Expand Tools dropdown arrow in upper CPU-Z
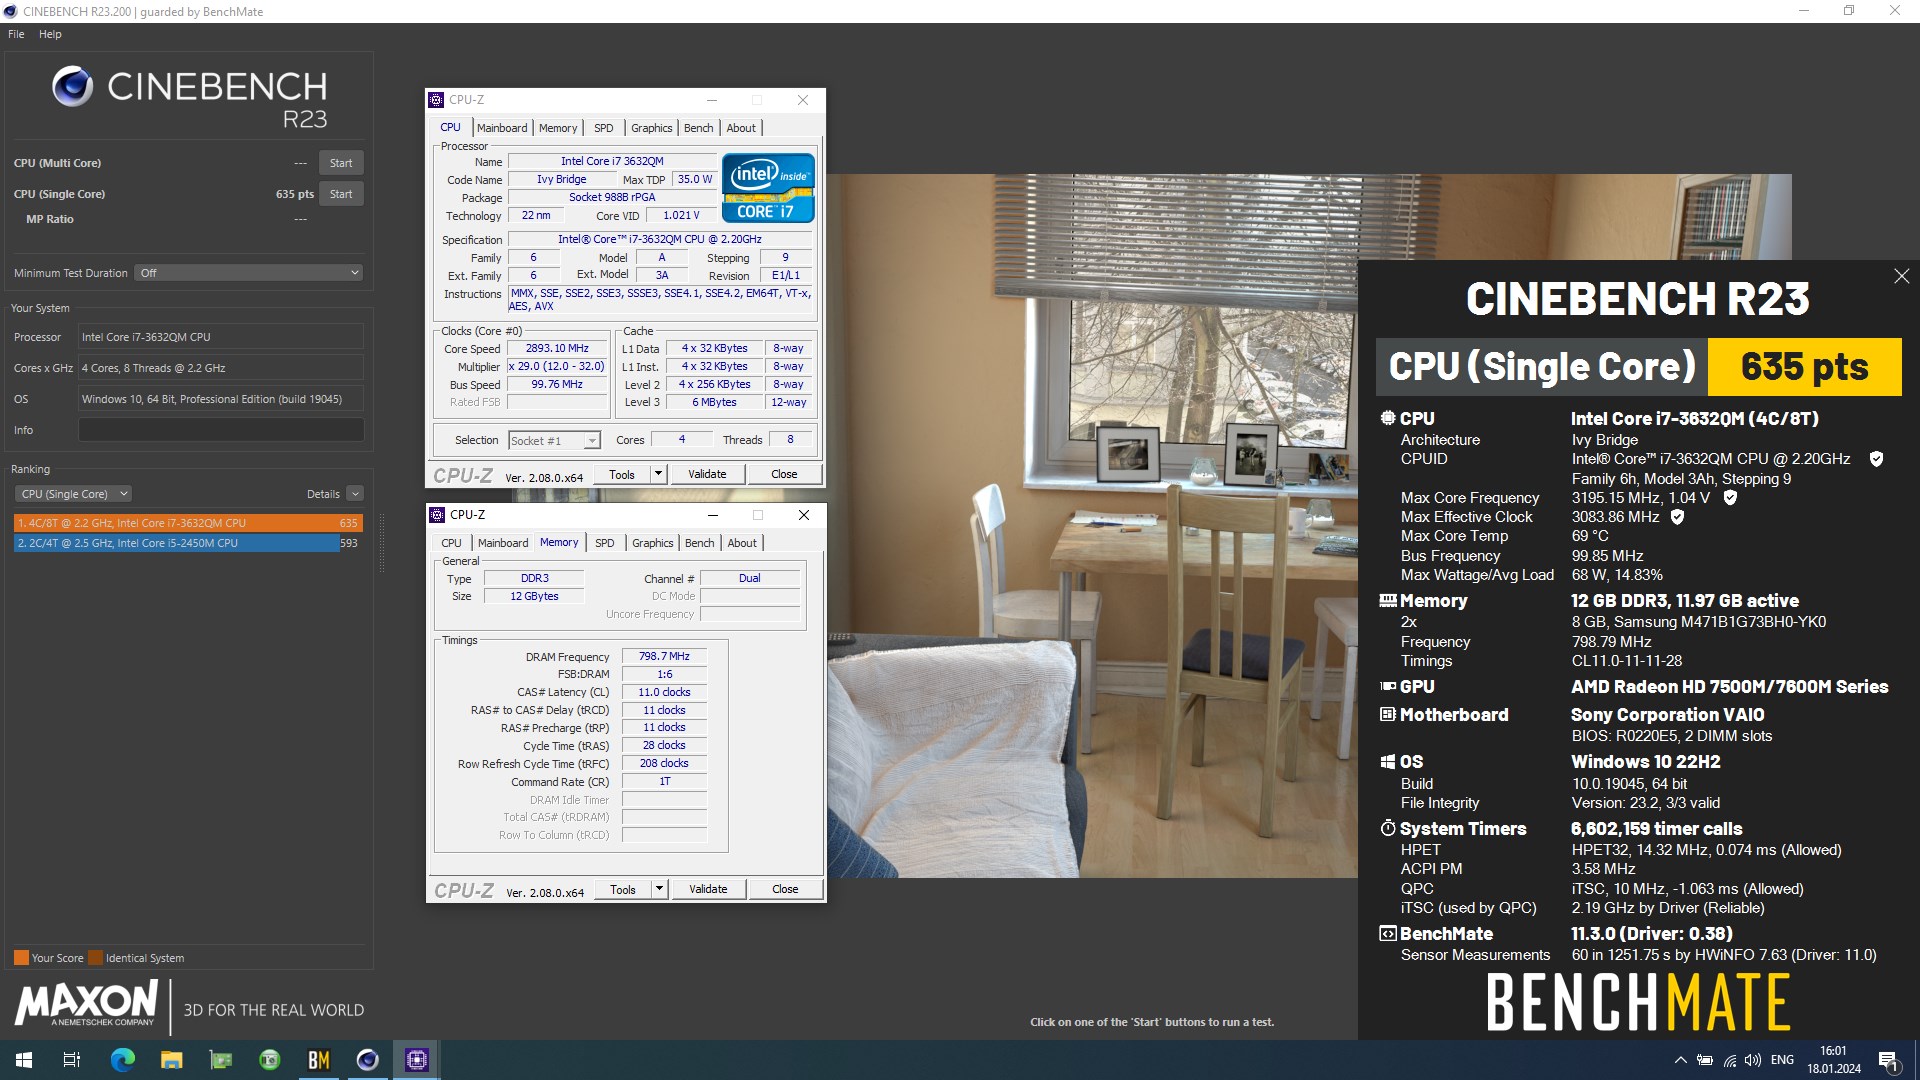 658,475
